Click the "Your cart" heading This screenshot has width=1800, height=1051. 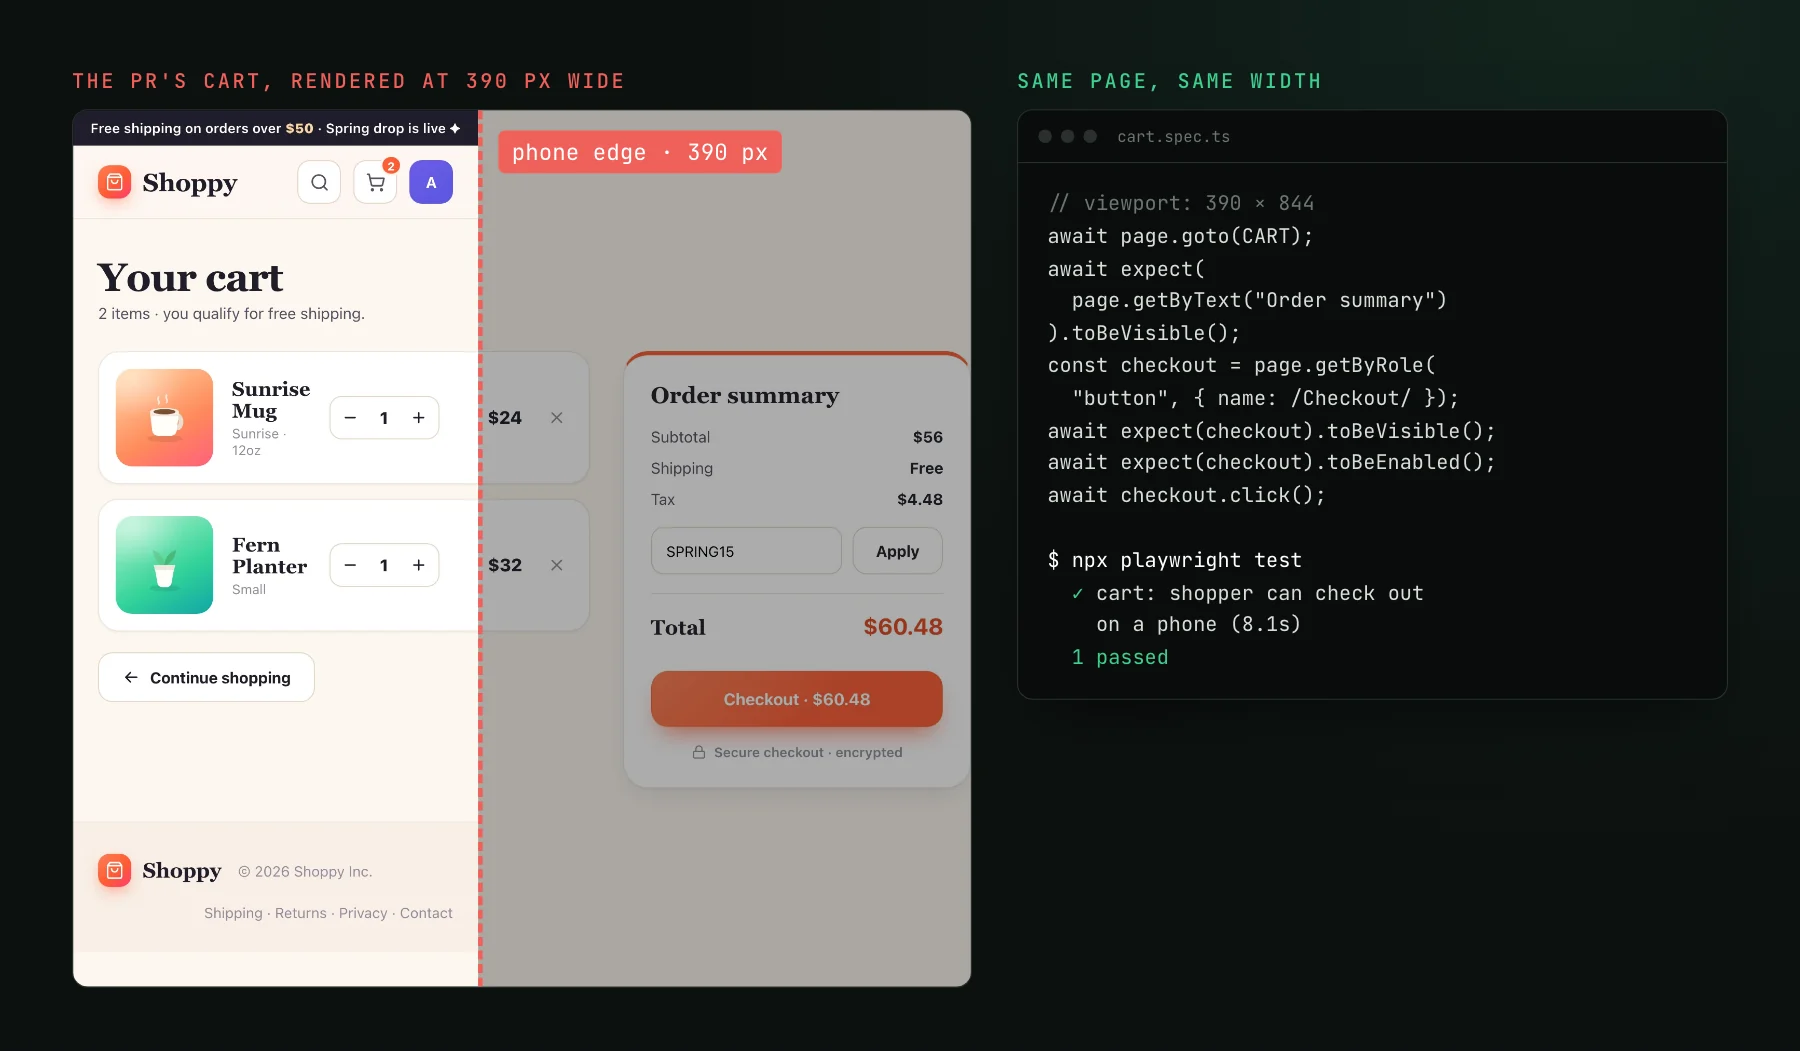click(x=190, y=278)
